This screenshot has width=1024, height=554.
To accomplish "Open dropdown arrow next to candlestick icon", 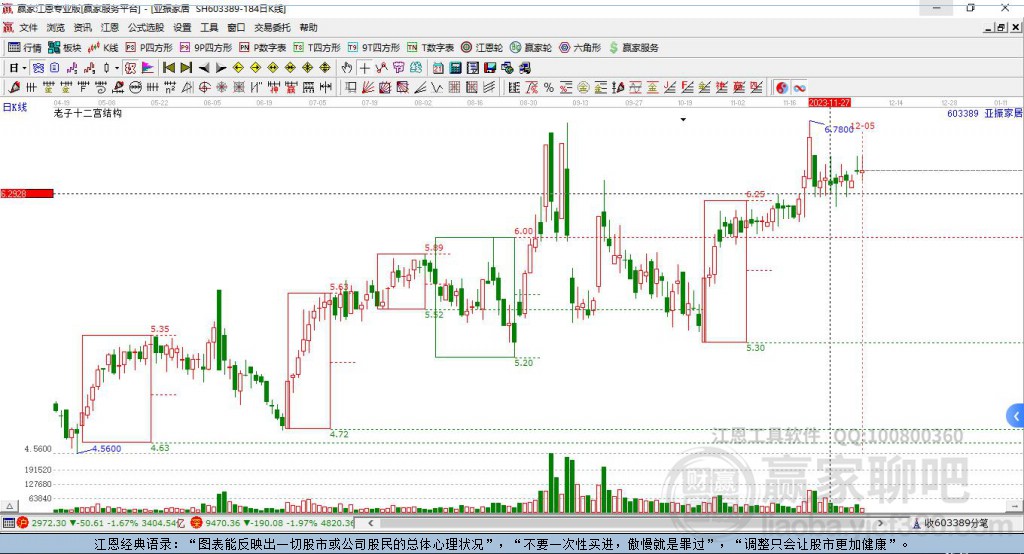I will [x=117, y=68].
